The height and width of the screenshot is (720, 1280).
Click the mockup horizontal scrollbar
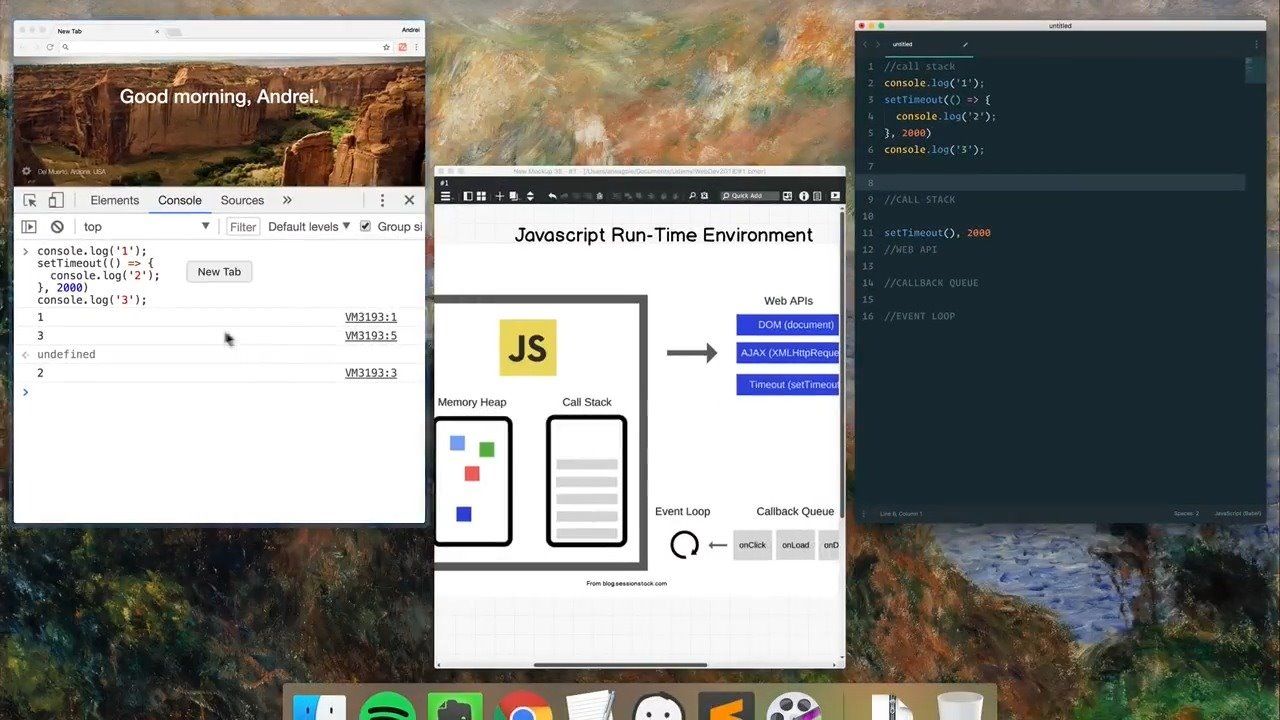coord(620,665)
